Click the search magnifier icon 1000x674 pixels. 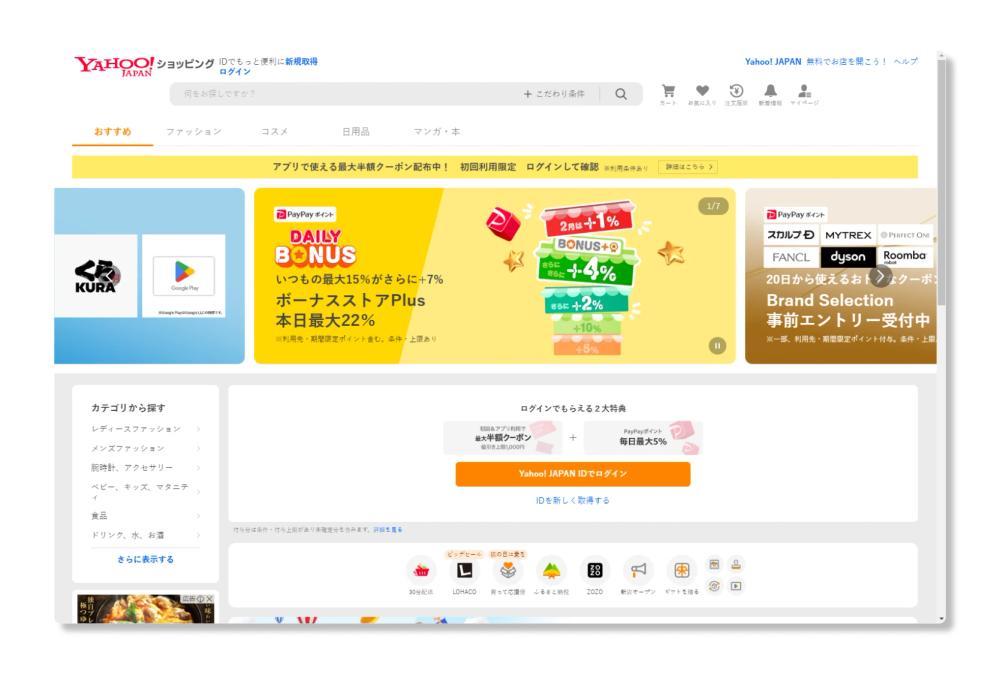621,94
